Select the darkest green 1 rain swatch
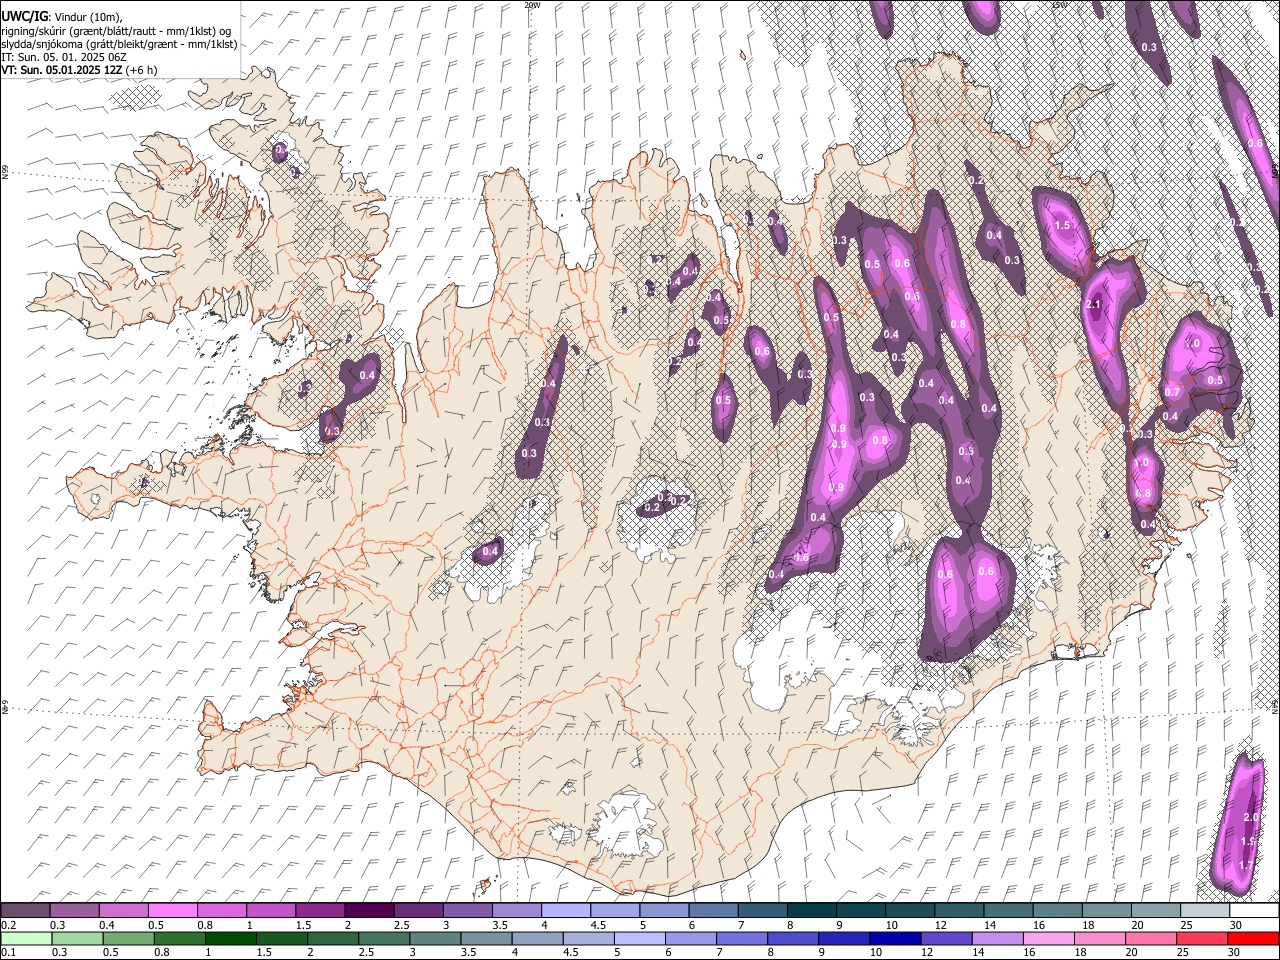 coord(232,938)
